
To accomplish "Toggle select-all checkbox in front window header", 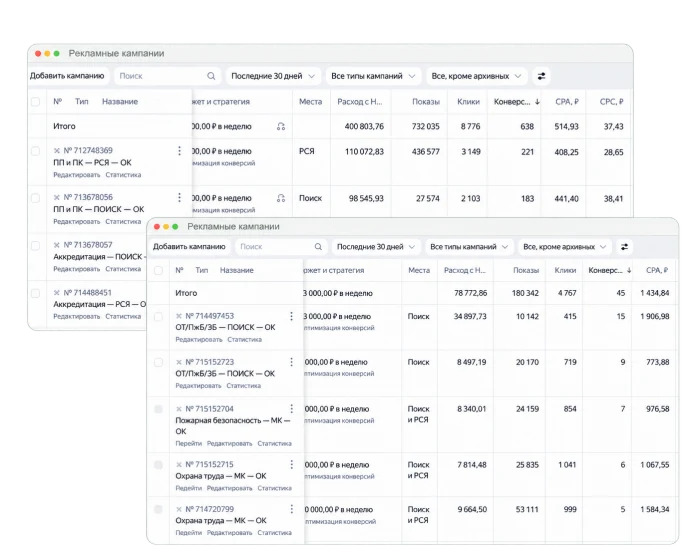I will point(158,270).
